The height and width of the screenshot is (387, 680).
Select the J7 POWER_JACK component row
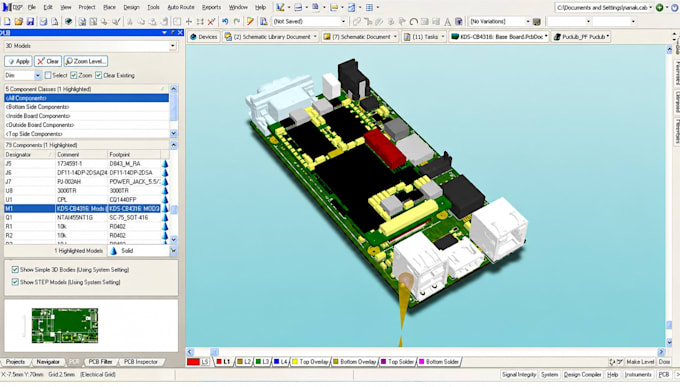[82, 182]
